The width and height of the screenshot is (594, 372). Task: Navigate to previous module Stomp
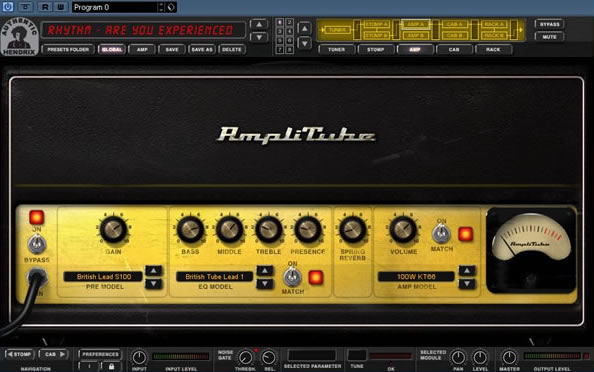click(19, 355)
